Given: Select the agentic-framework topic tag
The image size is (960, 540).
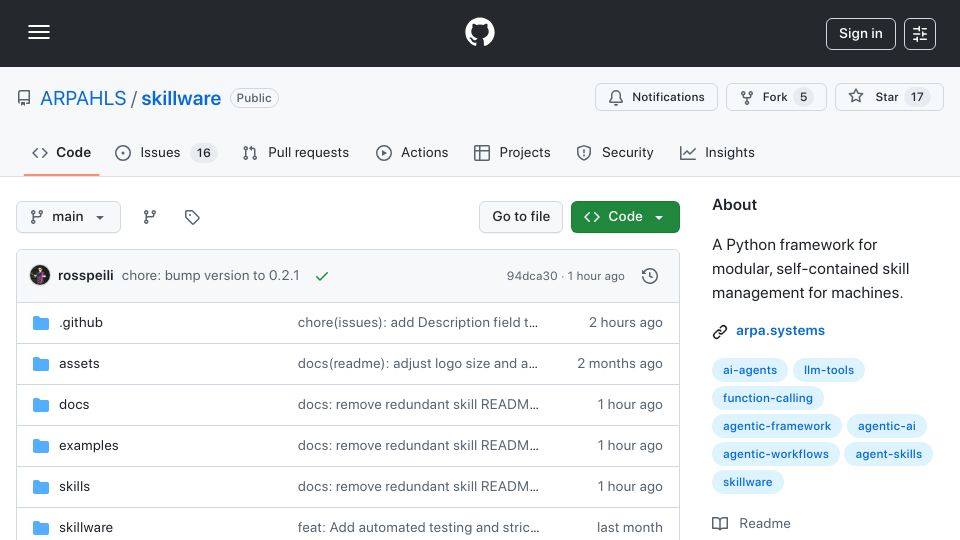Looking at the screenshot, I should 777,426.
